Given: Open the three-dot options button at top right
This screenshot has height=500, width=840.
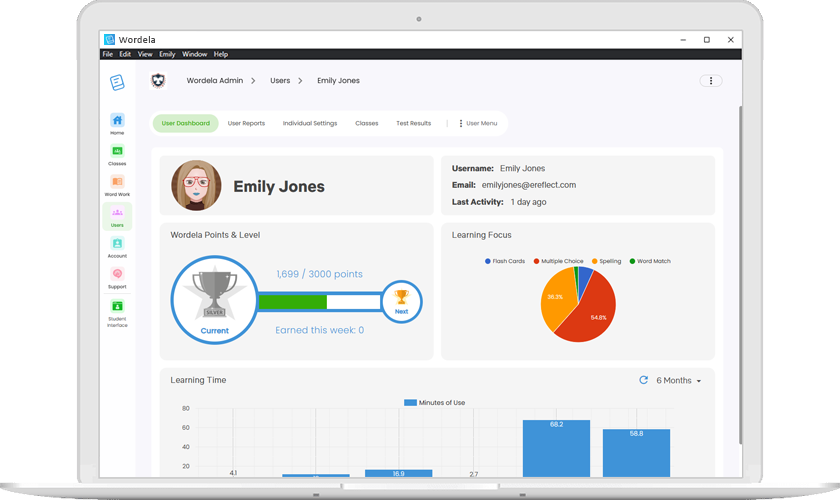Looking at the screenshot, I should [711, 80].
